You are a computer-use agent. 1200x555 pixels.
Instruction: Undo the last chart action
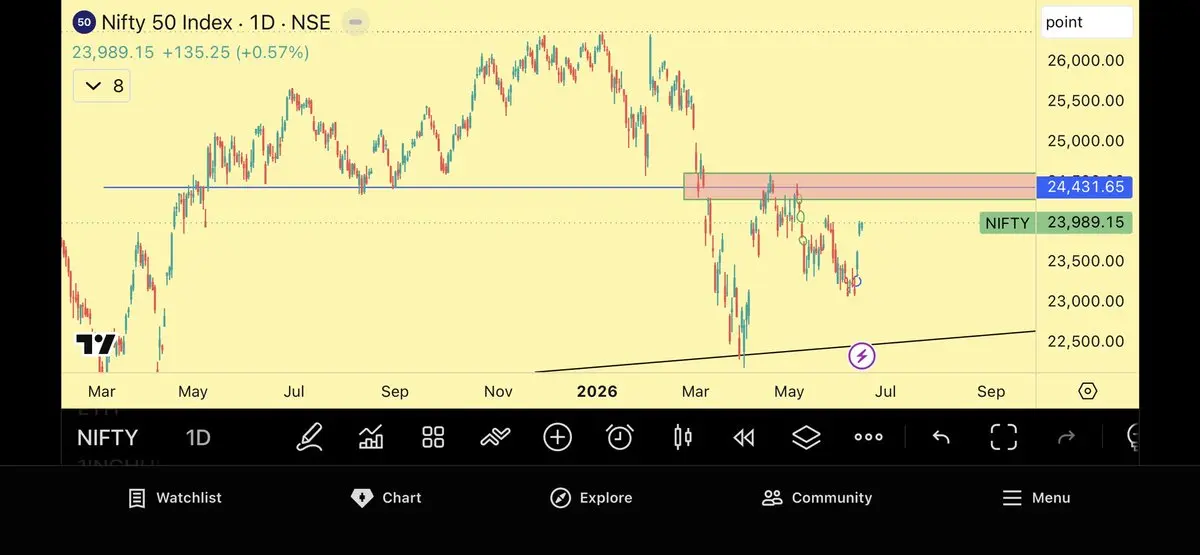pyautogui.click(x=941, y=437)
